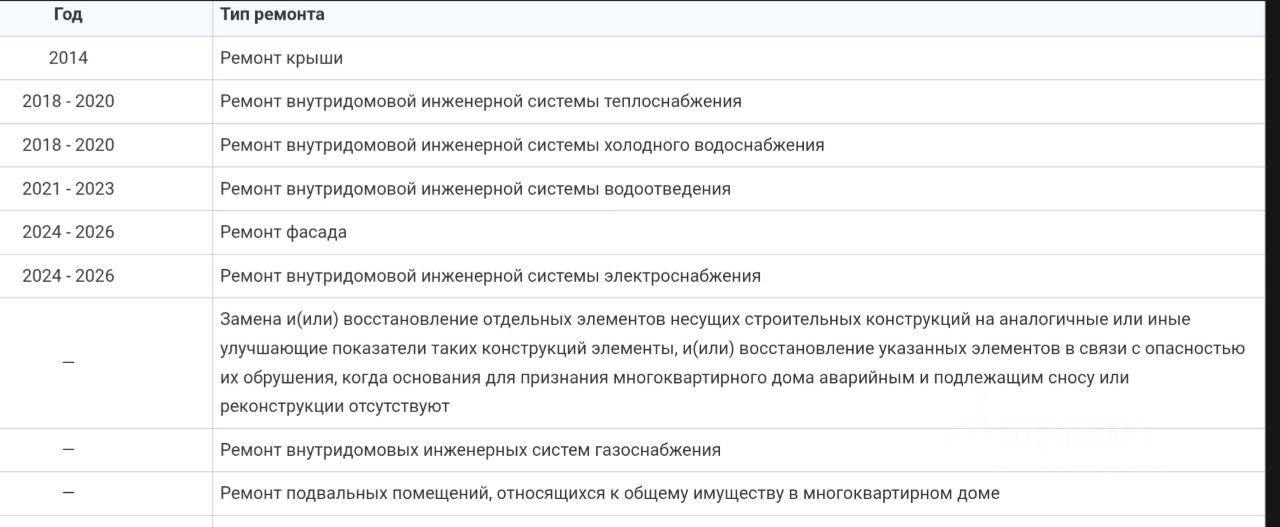Click the теплоснабжения system repair entry

pyautogui.click(x=480, y=101)
